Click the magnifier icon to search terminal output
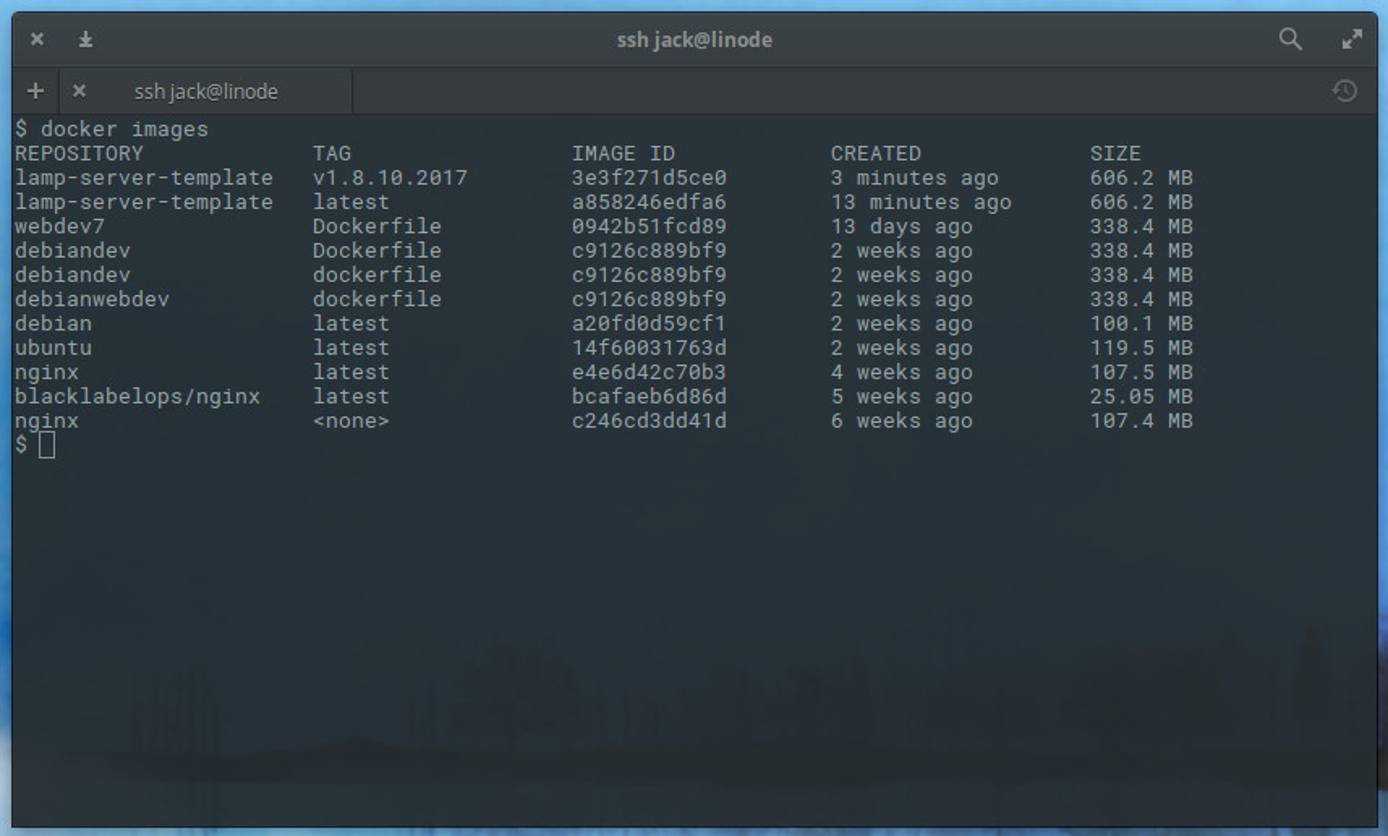The height and width of the screenshot is (836, 1388). [1290, 39]
